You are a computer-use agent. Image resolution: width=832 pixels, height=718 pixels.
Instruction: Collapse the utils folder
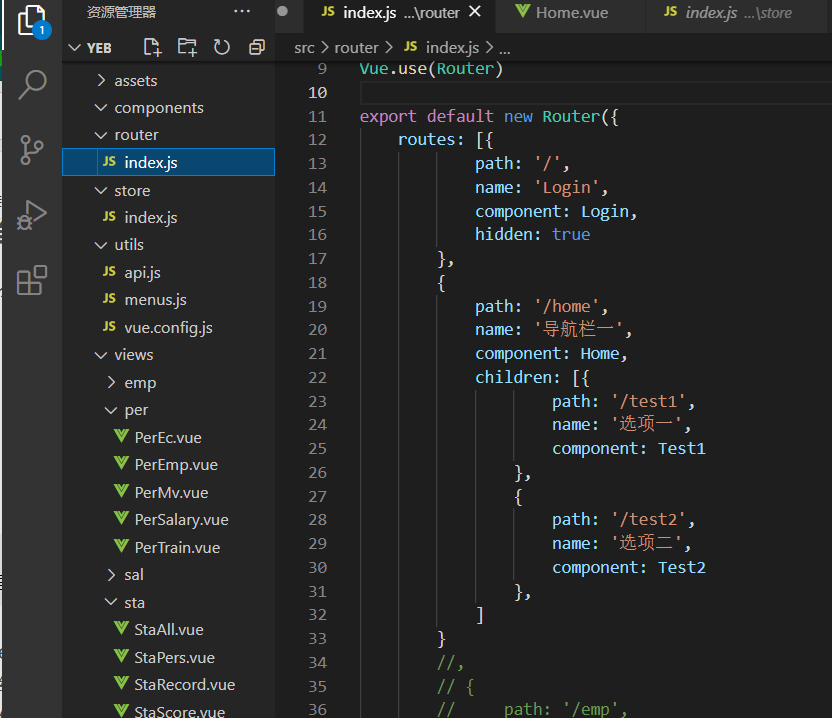click(x=101, y=245)
